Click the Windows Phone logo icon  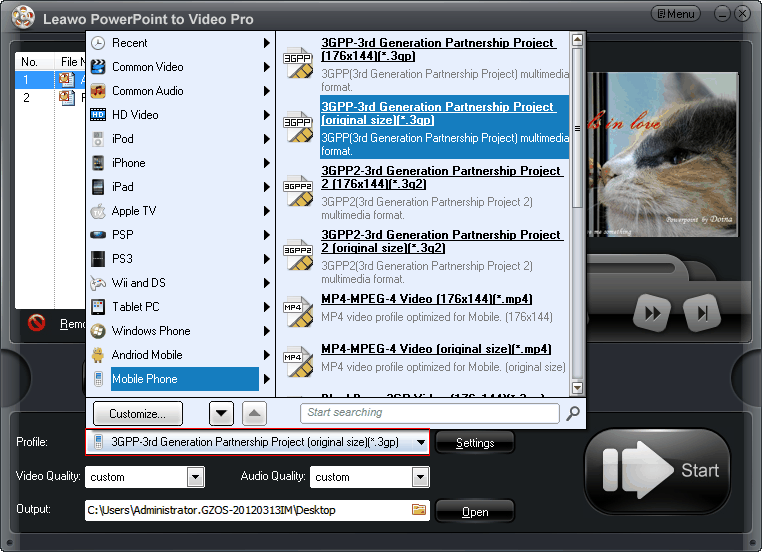click(98, 331)
